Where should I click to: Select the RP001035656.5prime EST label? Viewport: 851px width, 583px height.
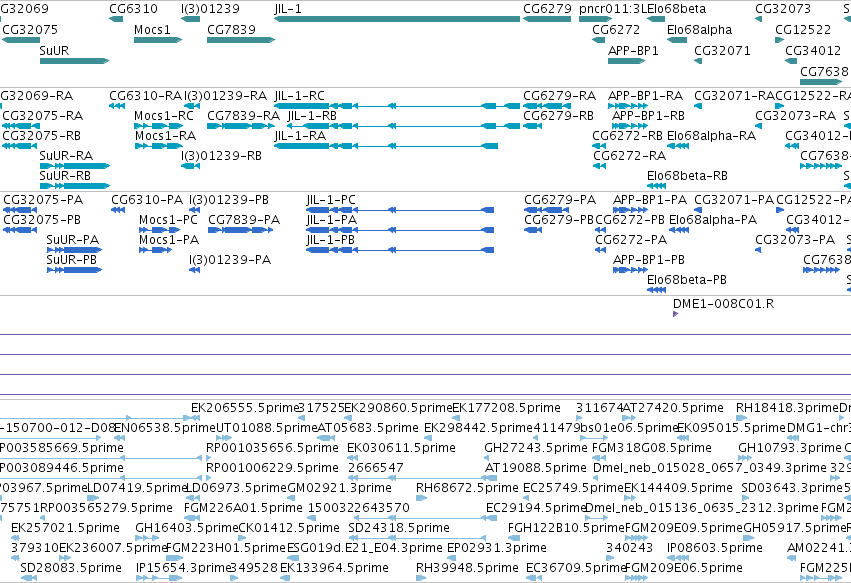click(272, 448)
